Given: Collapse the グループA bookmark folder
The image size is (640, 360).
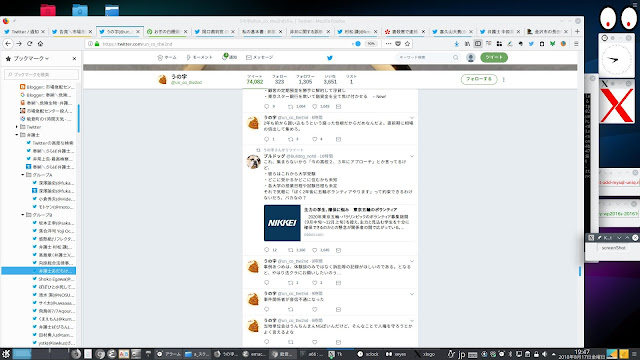Looking at the screenshot, I should tap(23, 175).
